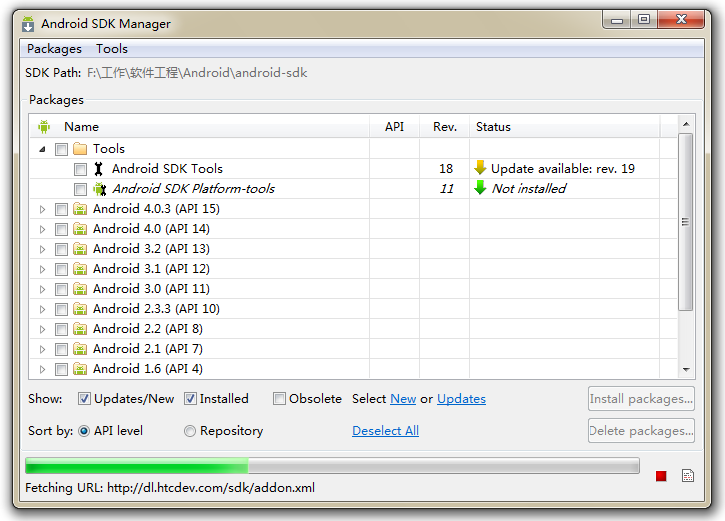Click the Android 2.3.3 (API 10) folder icon

80,309
